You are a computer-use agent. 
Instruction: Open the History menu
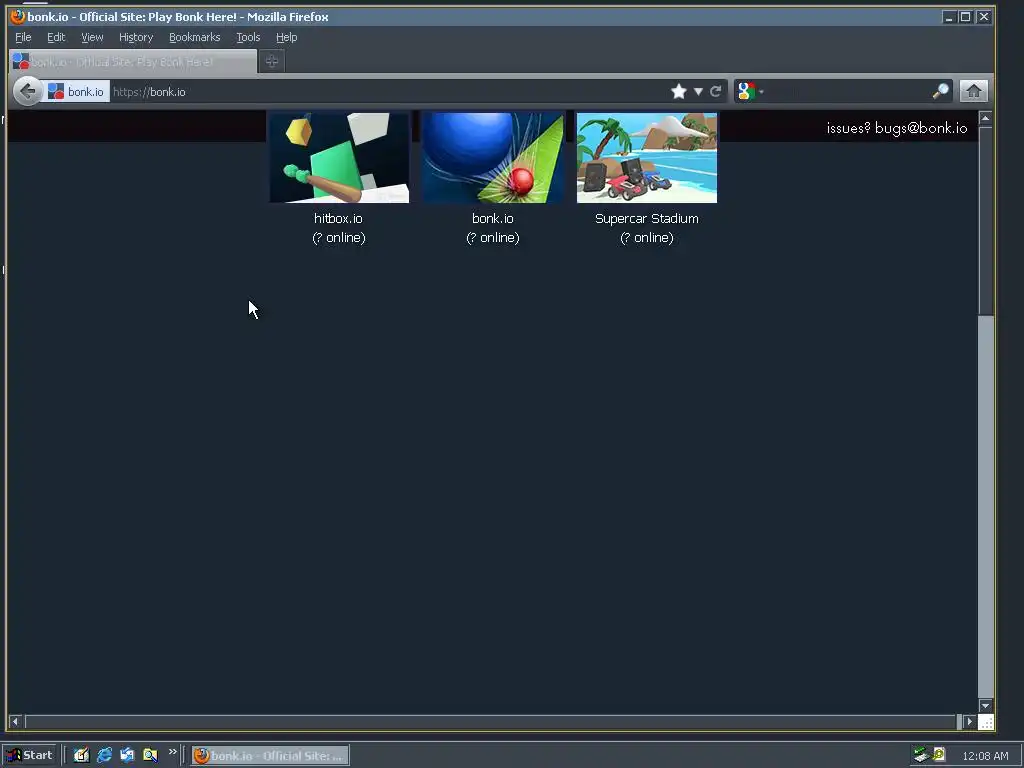[136, 37]
